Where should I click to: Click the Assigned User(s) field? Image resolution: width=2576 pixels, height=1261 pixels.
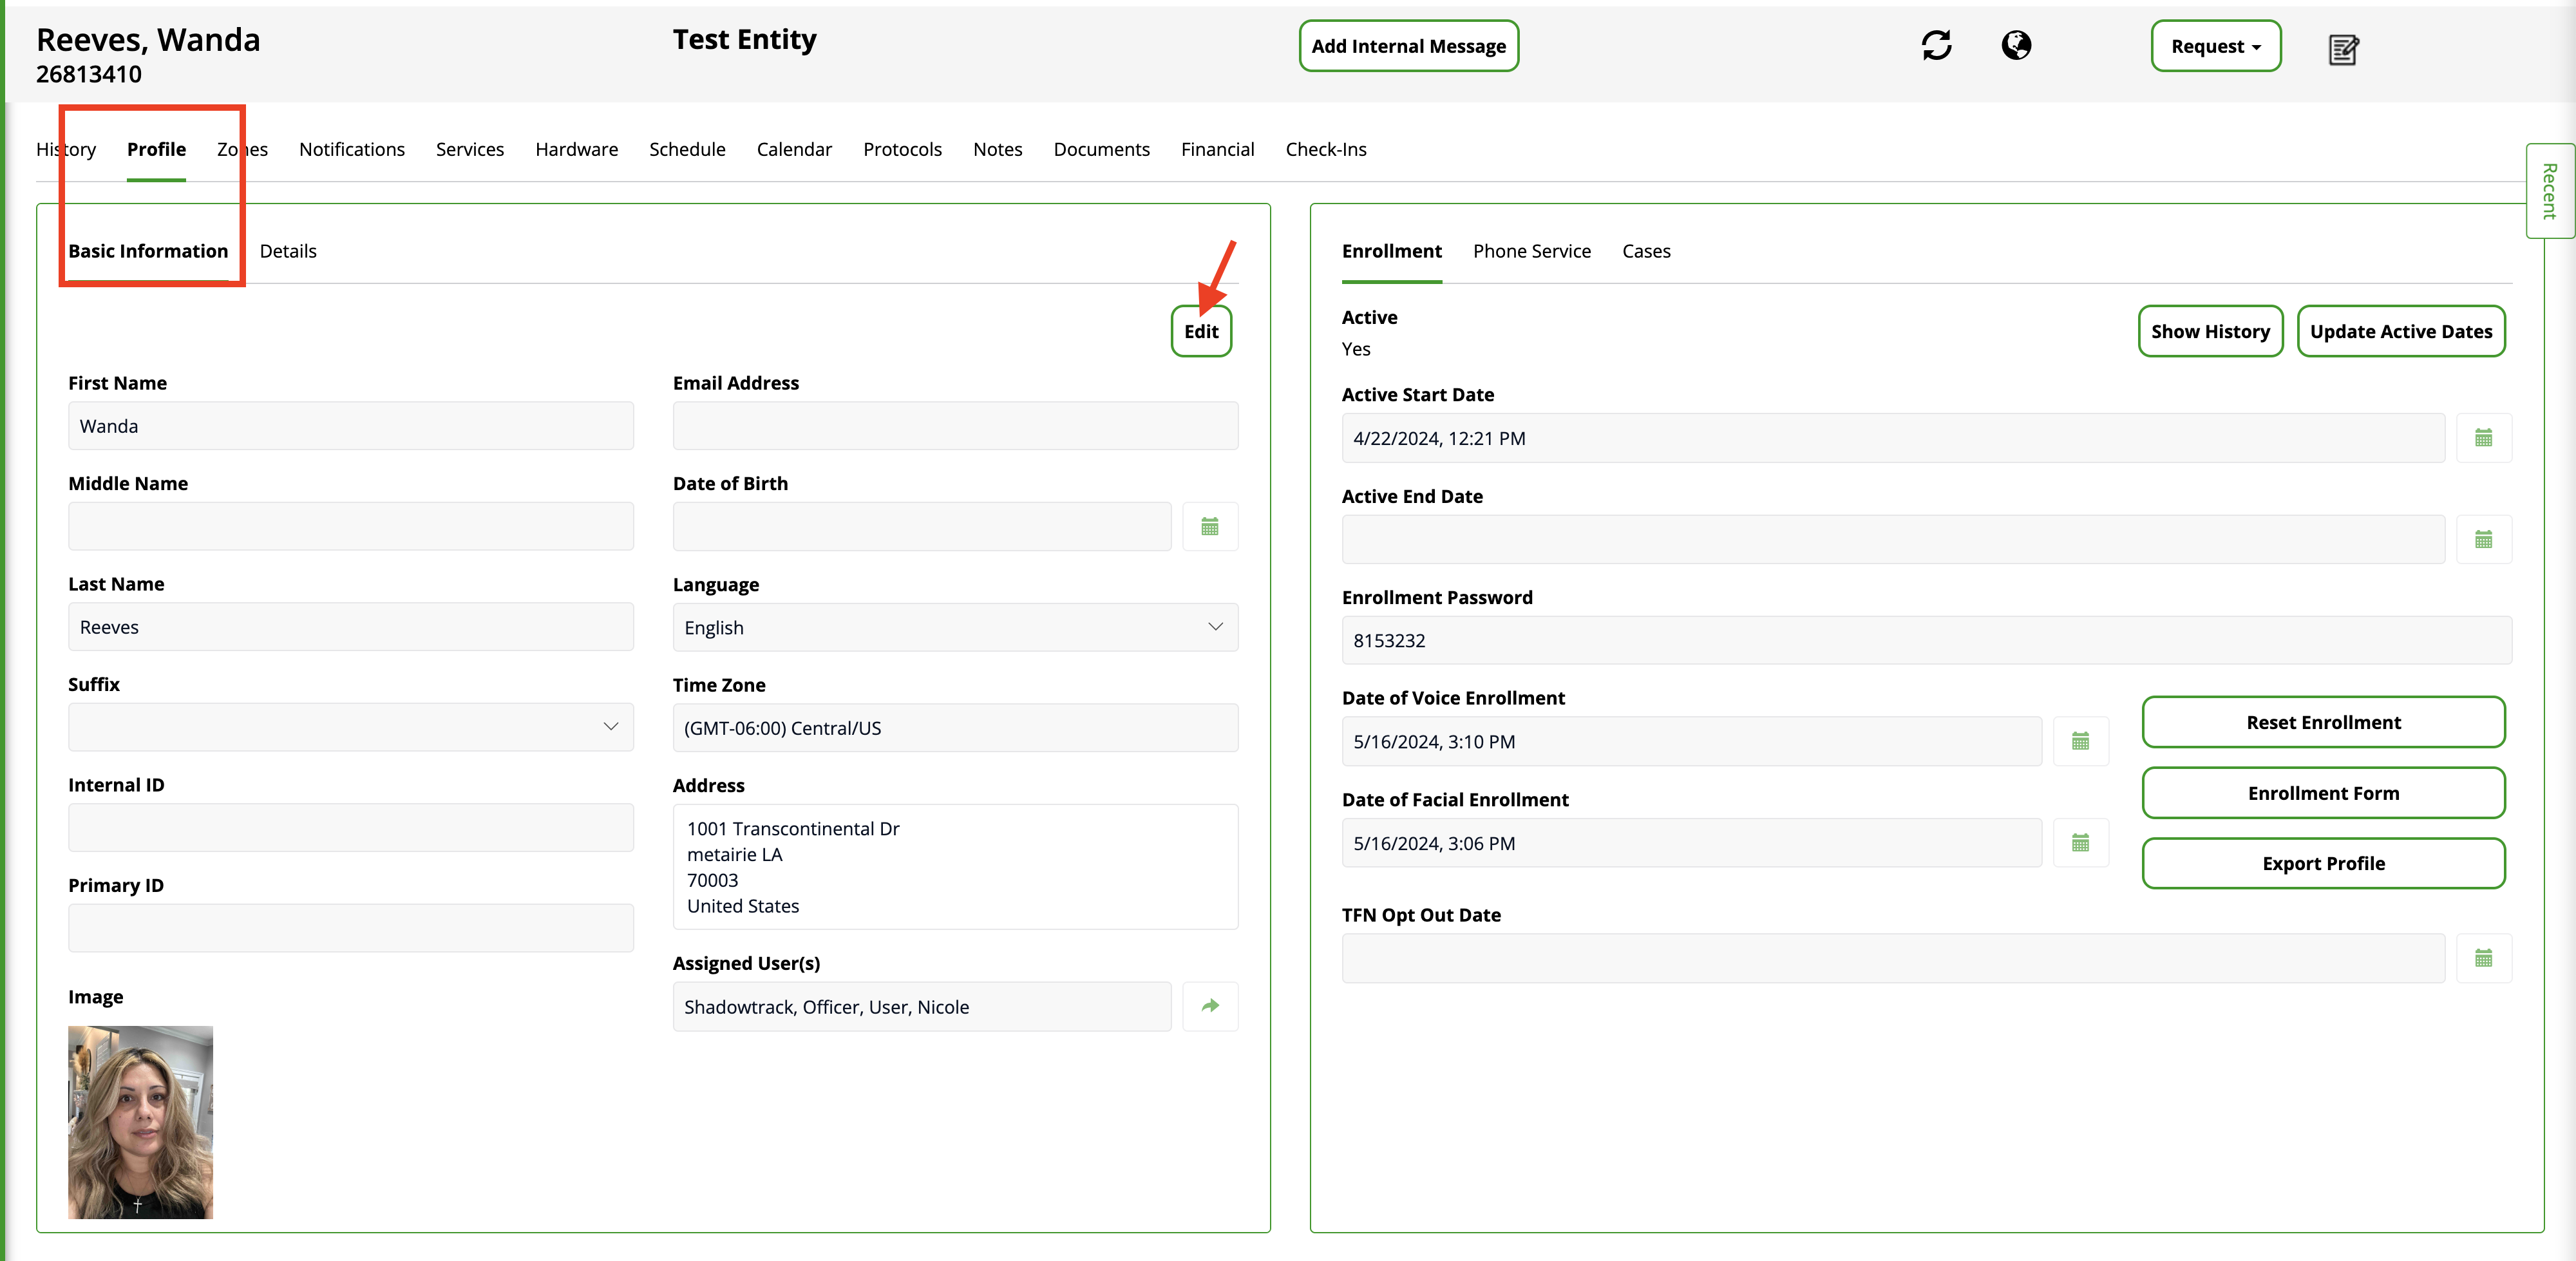(921, 1006)
